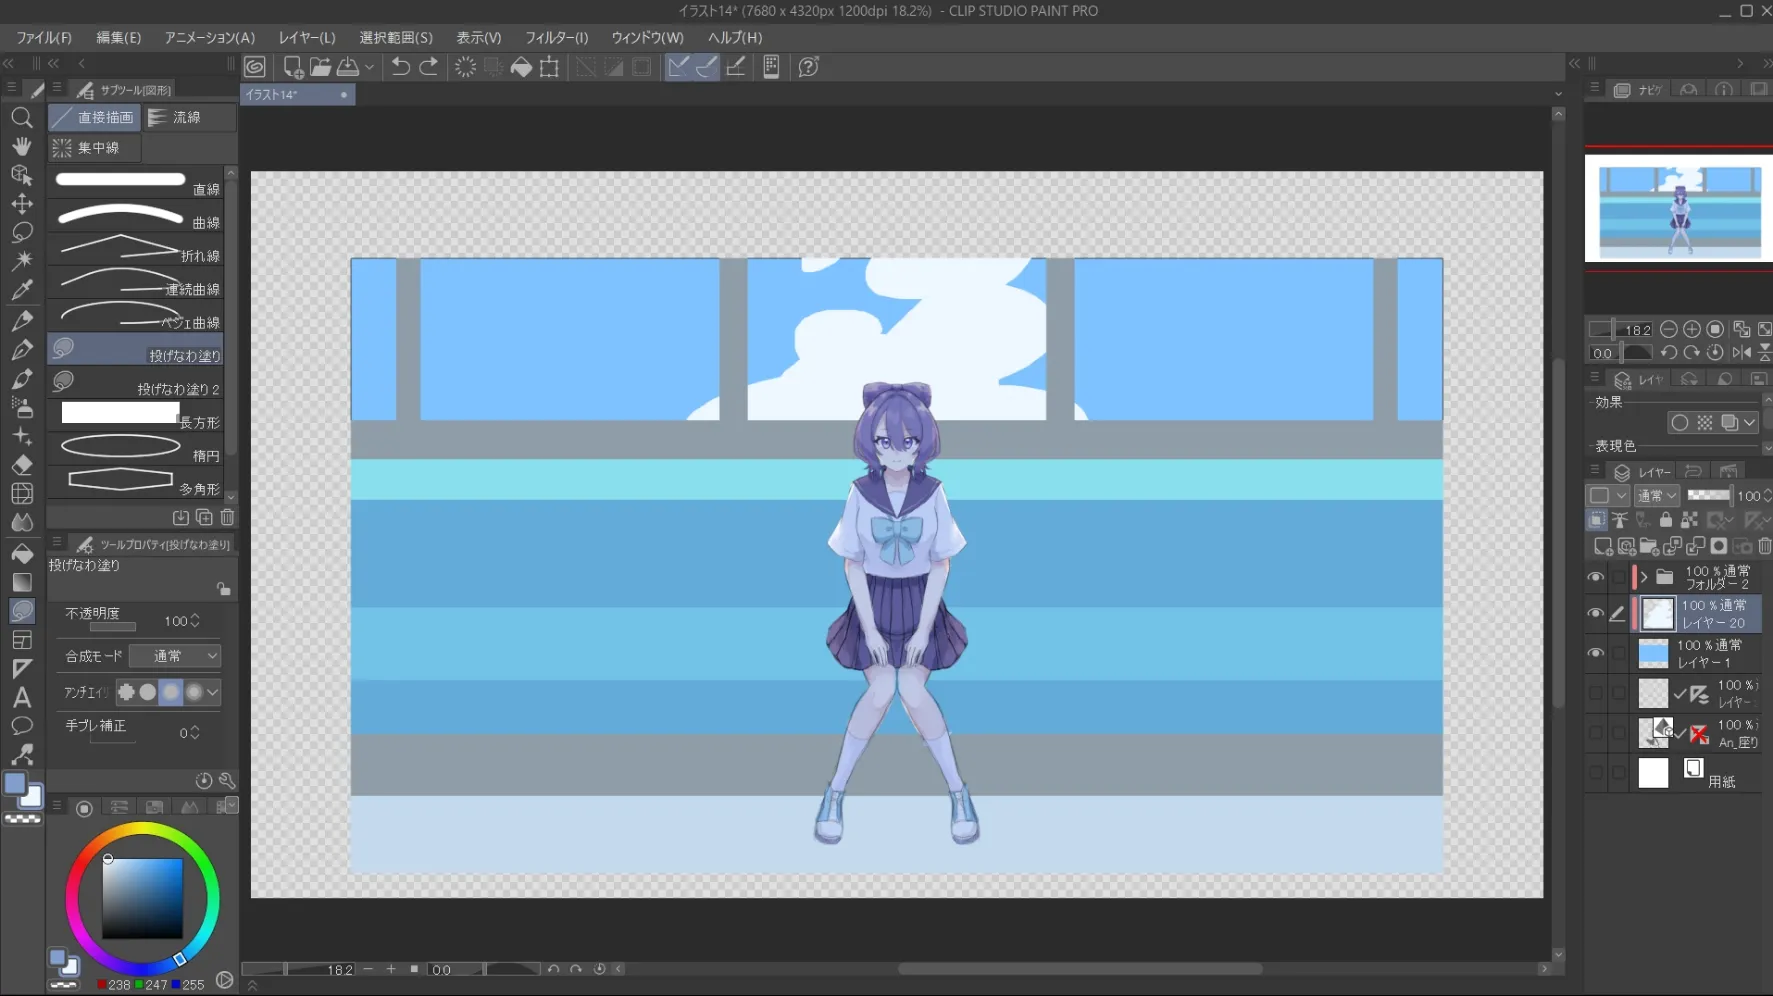Expand the フォルダー 2 layer folder
Image resolution: width=1773 pixels, height=996 pixels.
[x=1643, y=578]
